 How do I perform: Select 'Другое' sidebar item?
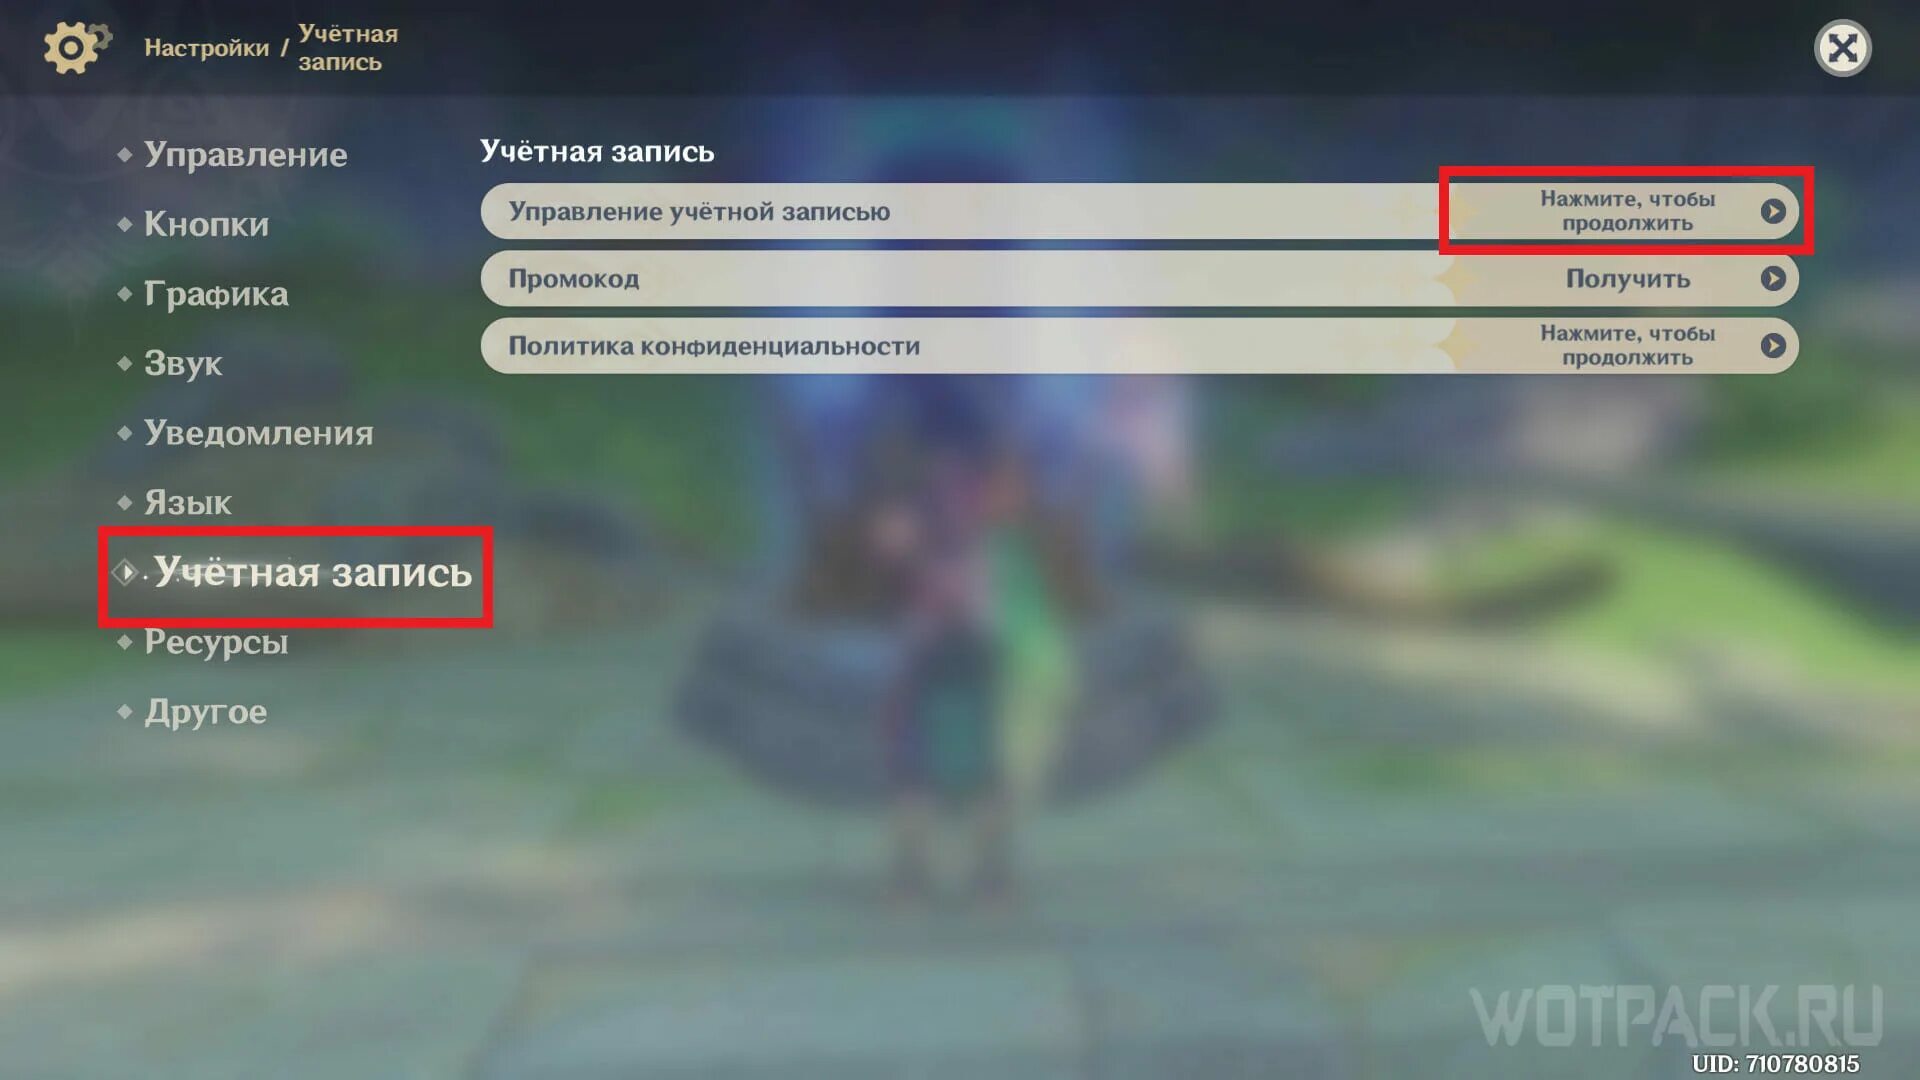pyautogui.click(x=203, y=712)
